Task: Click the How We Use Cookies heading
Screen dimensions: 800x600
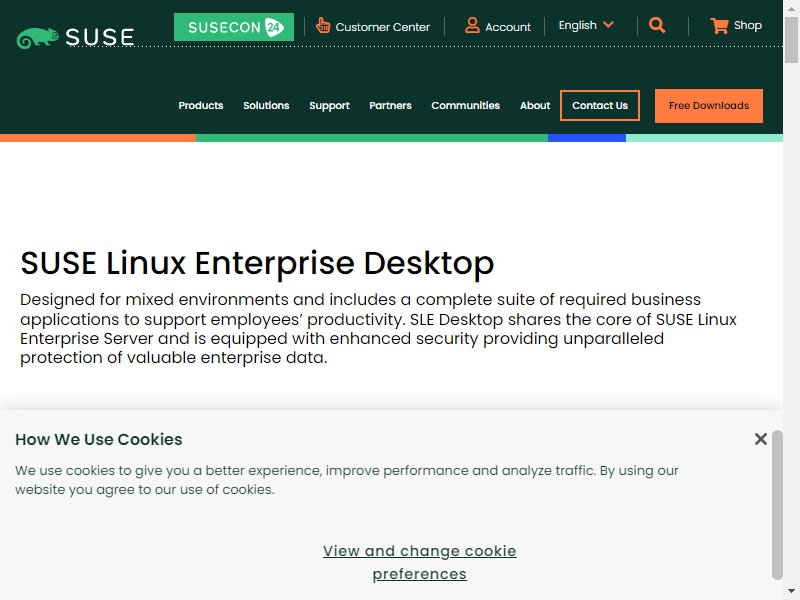Action: pyautogui.click(x=98, y=439)
